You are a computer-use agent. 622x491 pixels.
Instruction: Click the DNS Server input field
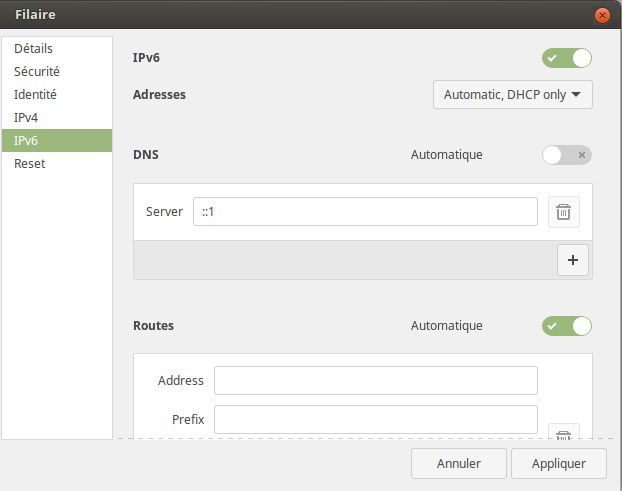(x=365, y=212)
